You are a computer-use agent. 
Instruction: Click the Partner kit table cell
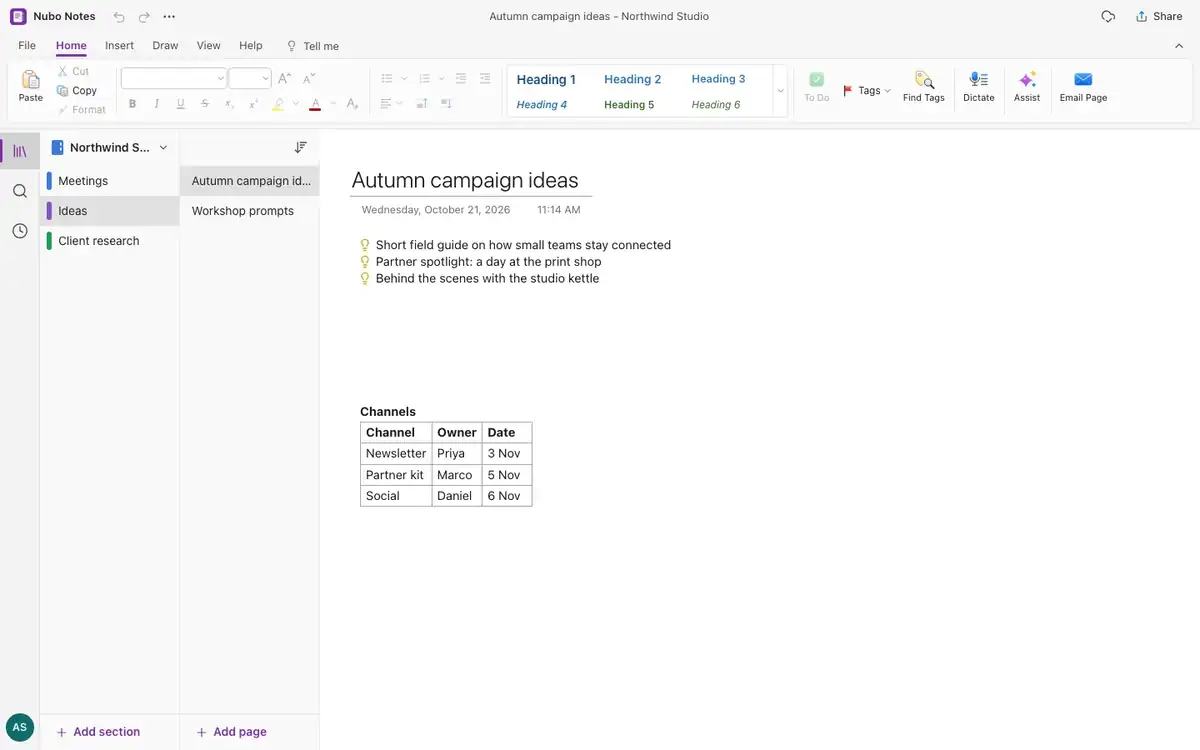point(395,475)
